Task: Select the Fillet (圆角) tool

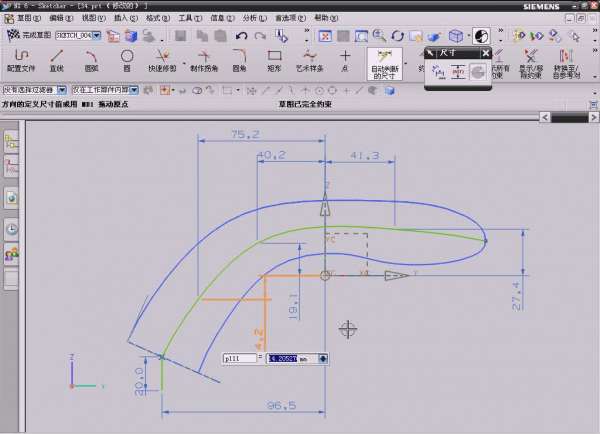Action: 239,60
